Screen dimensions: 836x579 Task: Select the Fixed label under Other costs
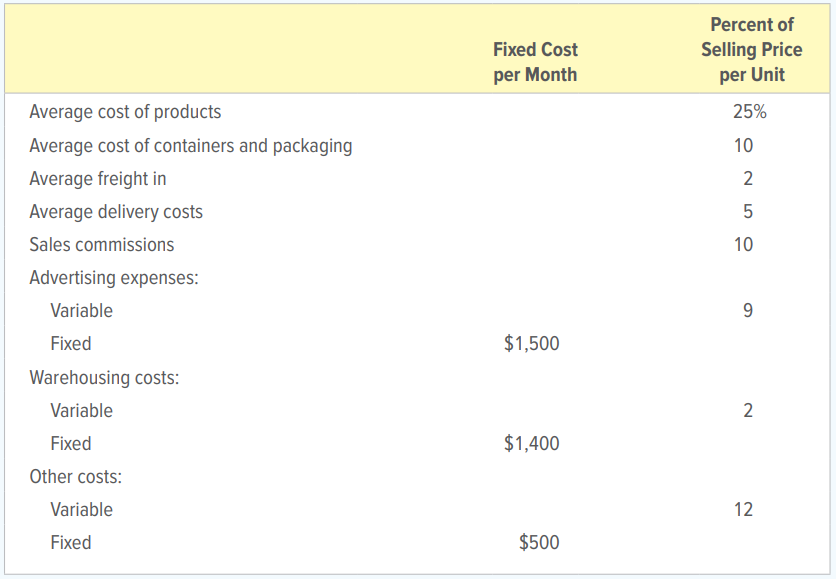tap(71, 543)
